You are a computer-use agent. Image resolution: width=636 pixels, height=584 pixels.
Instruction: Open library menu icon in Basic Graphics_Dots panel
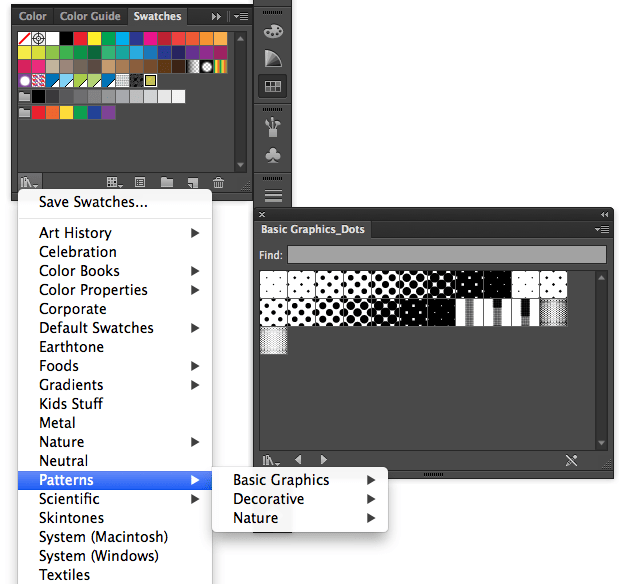point(271,460)
